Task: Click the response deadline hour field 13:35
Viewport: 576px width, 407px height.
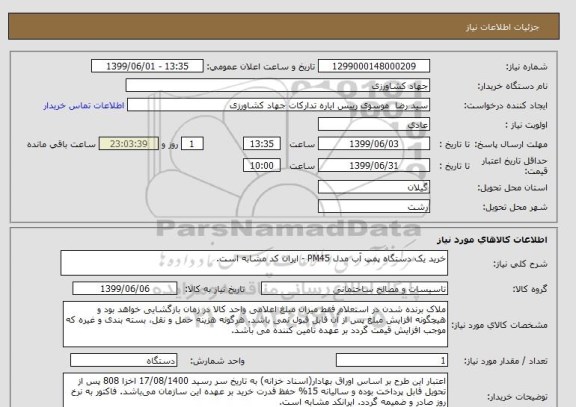Action: [262, 144]
